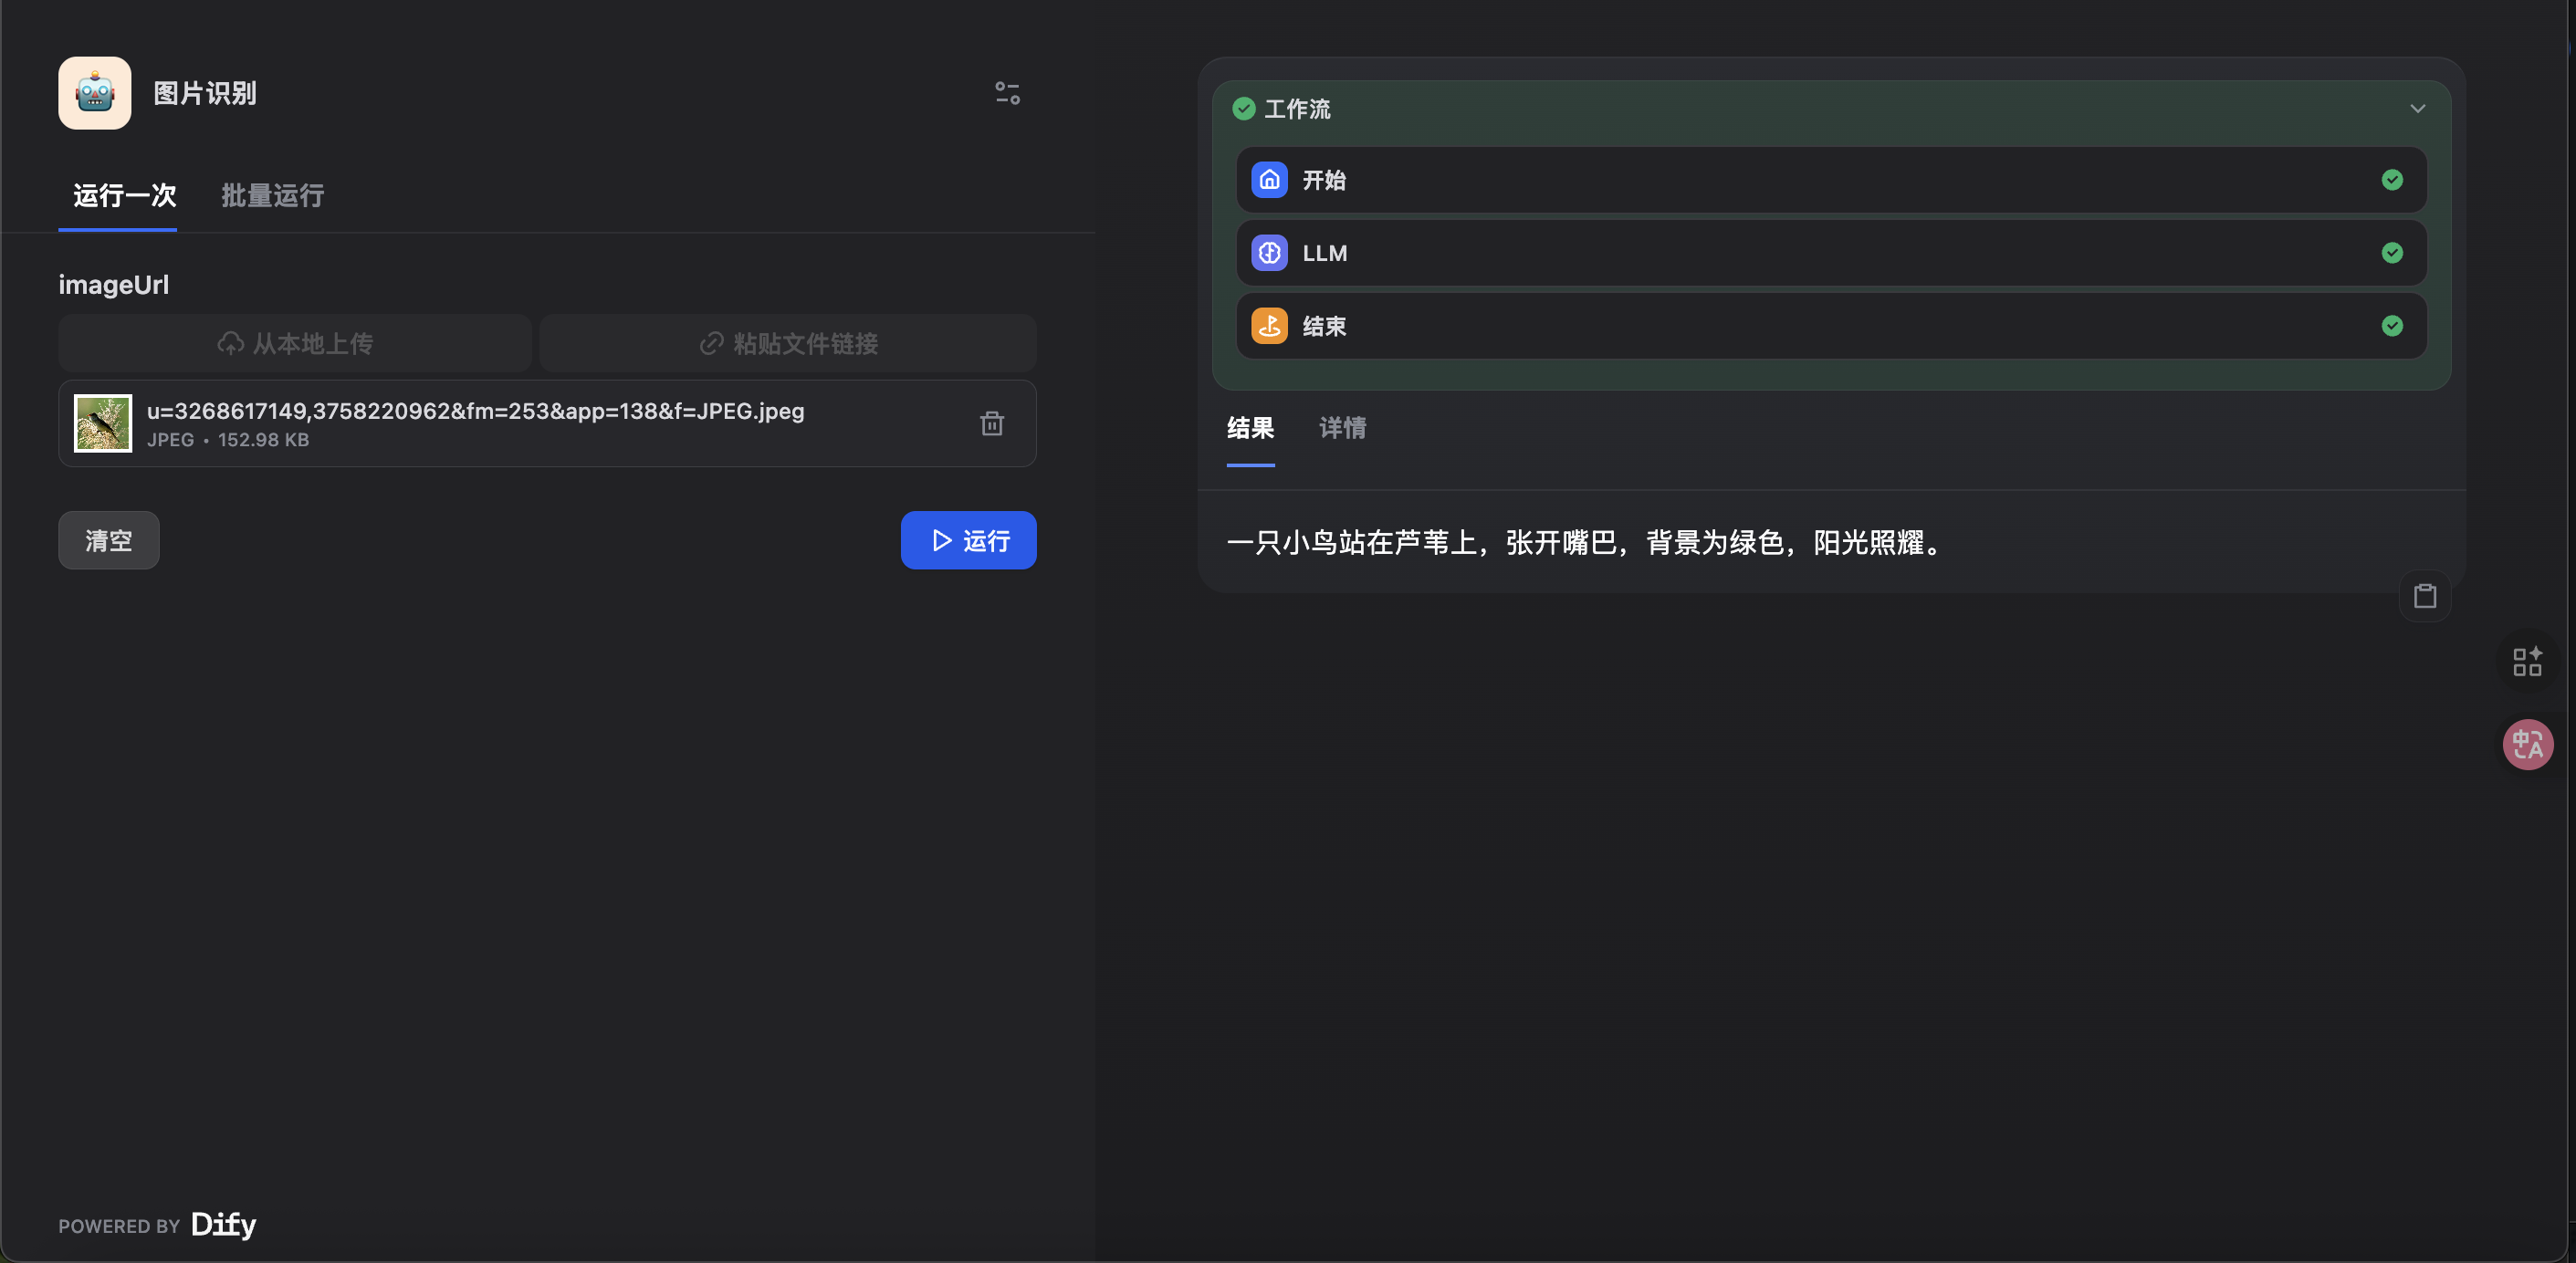Open the settings sliders icon

[1007, 93]
